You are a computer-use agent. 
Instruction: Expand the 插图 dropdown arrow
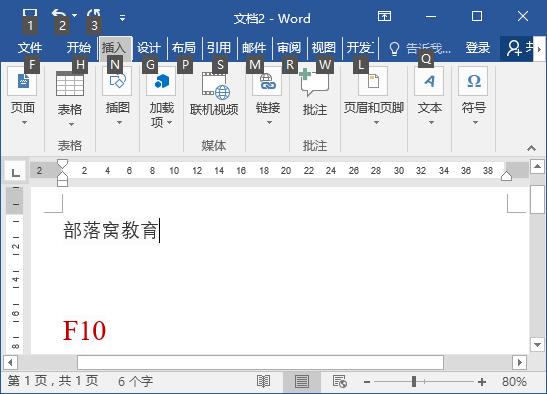pyautogui.click(x=119, y=122)
